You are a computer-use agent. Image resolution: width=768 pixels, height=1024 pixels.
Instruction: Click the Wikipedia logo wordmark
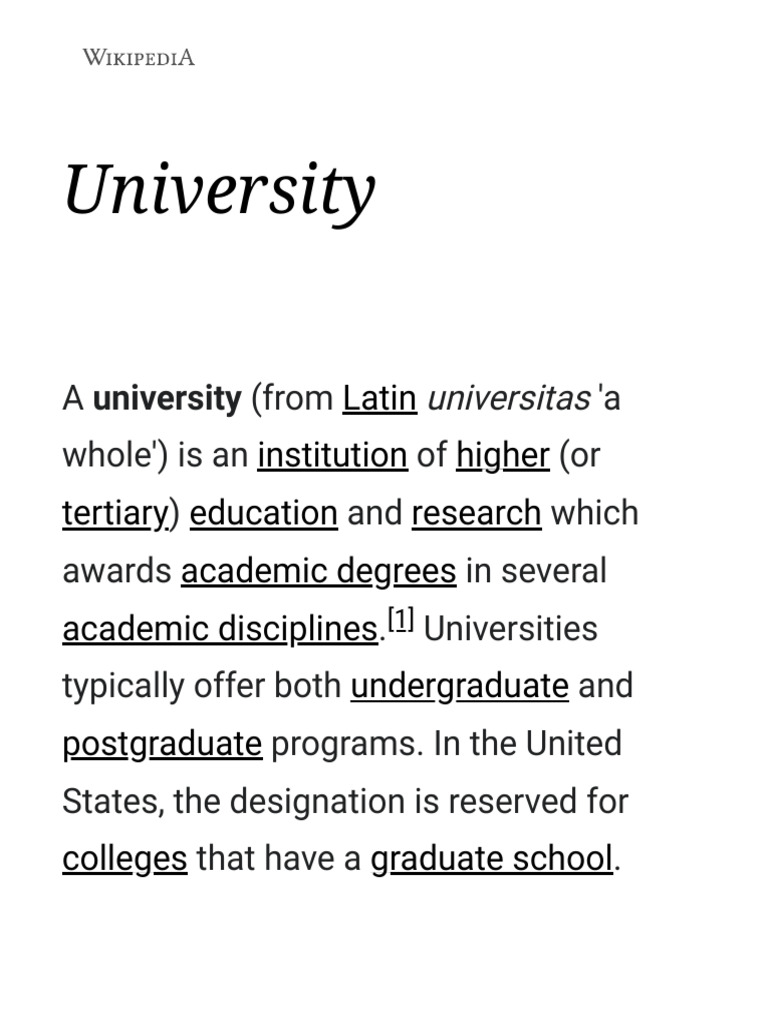(x=138, y=57)
